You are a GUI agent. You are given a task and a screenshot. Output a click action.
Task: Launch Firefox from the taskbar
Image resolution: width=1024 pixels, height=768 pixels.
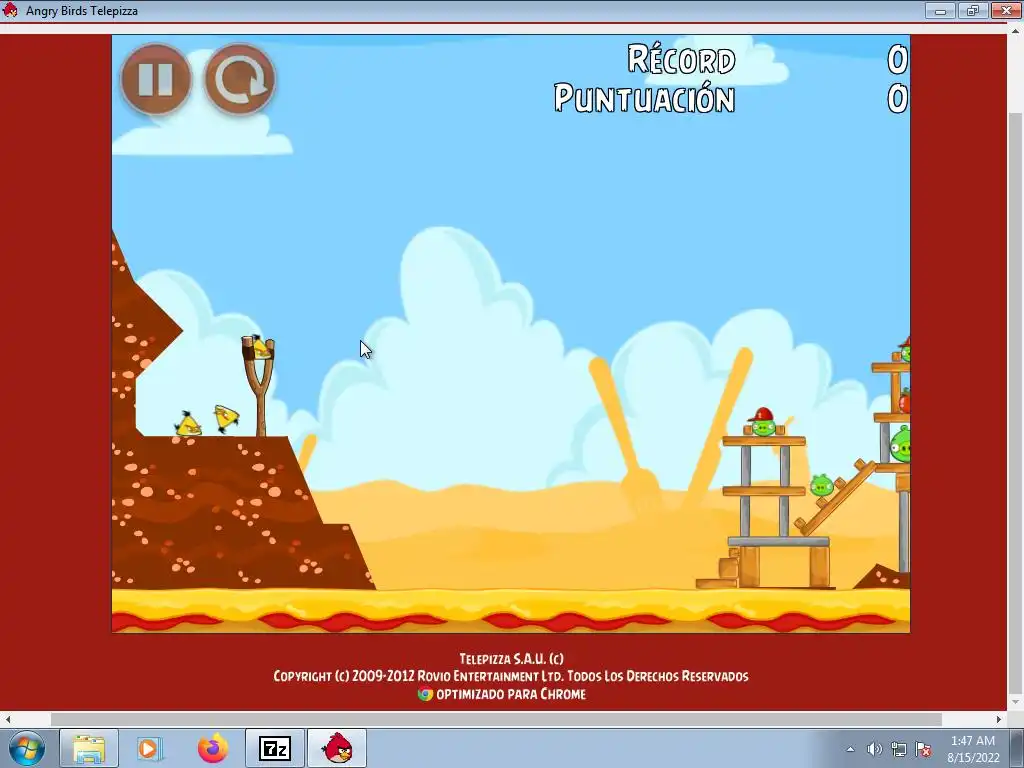tap(213, 748)
